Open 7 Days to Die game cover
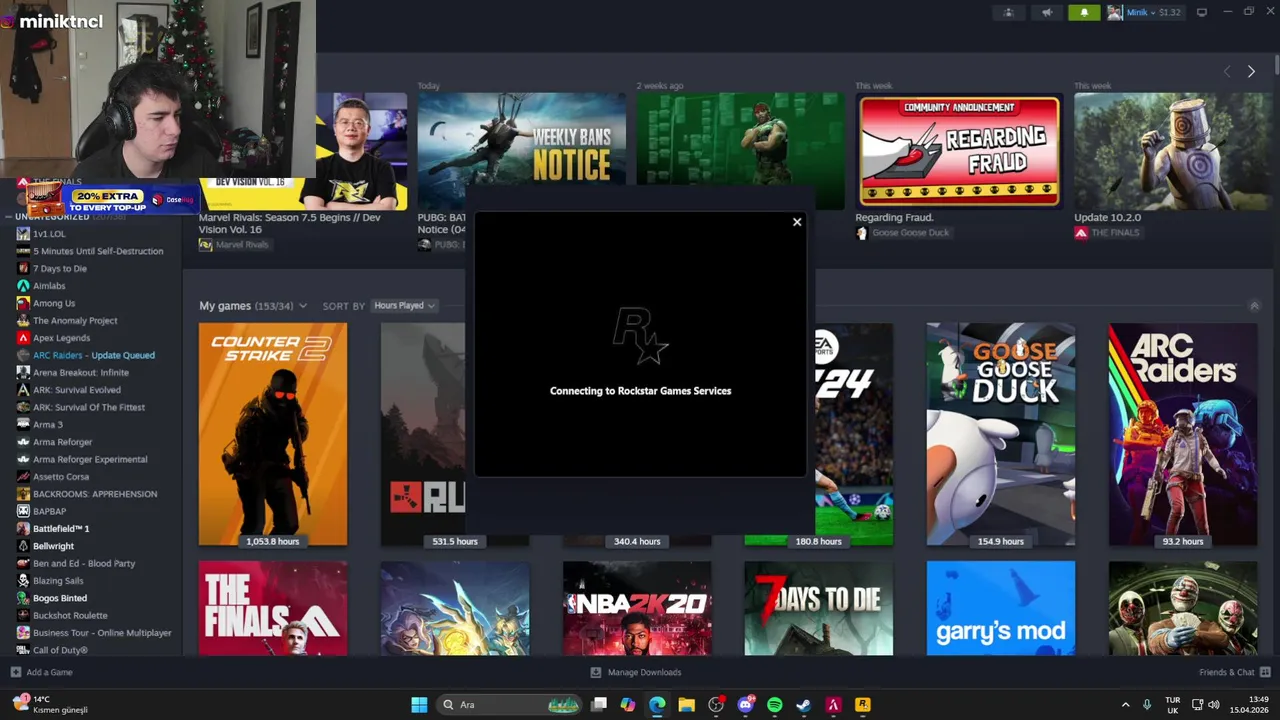Screen dimensions: 1280x720 (x=819, y=608)
